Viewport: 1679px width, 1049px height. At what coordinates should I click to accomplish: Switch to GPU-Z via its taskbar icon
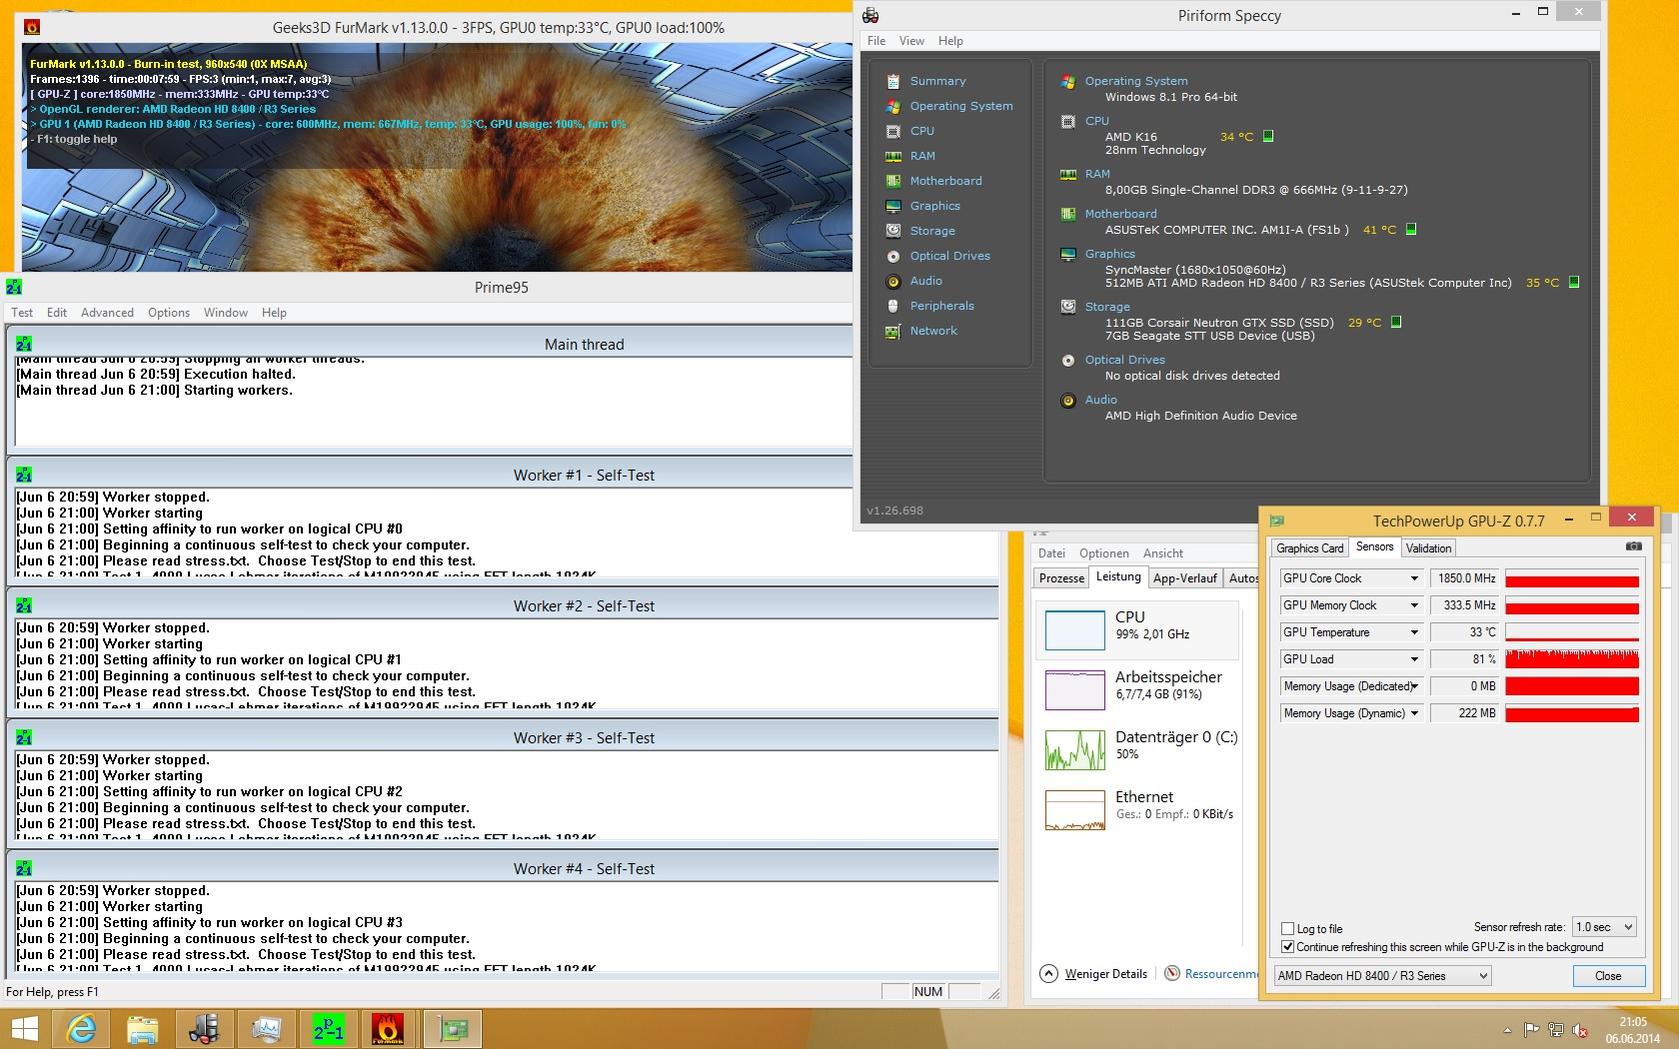[x=453, y=1029]
